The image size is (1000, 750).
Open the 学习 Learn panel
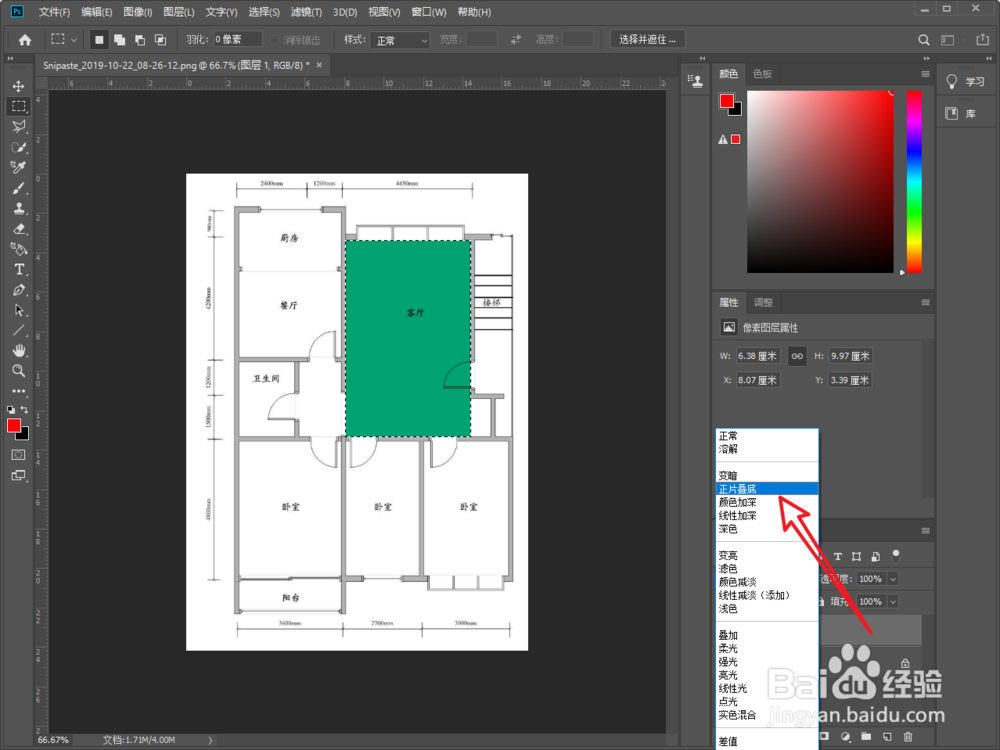click(x=967, y=82)
